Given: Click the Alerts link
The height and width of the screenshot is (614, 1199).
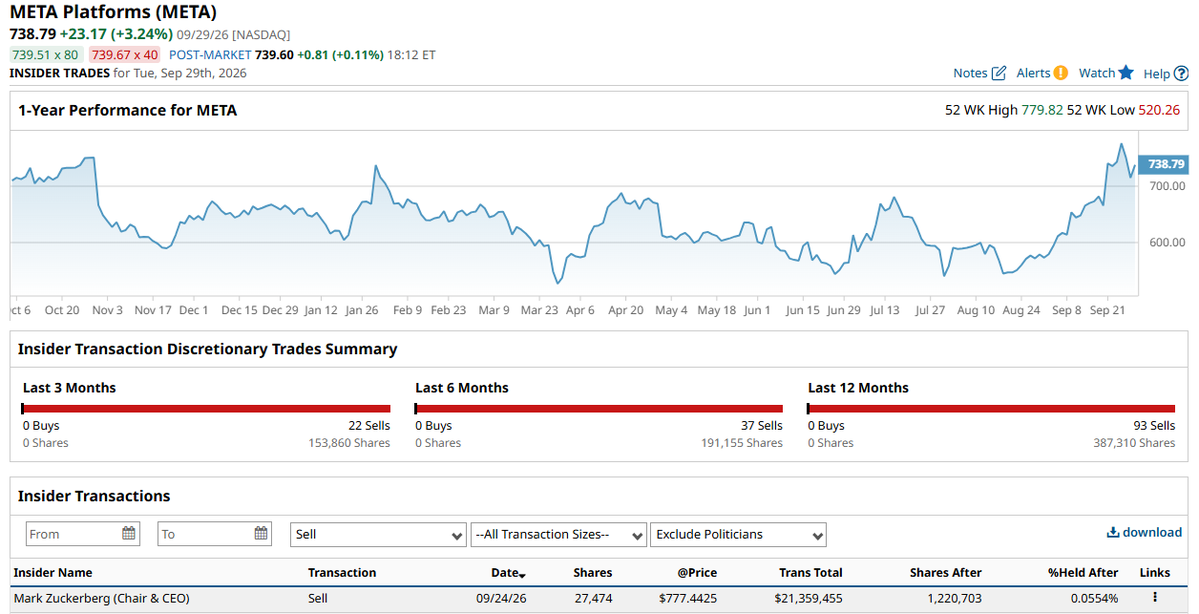Looking at the screenshot, I should 1033,73.
